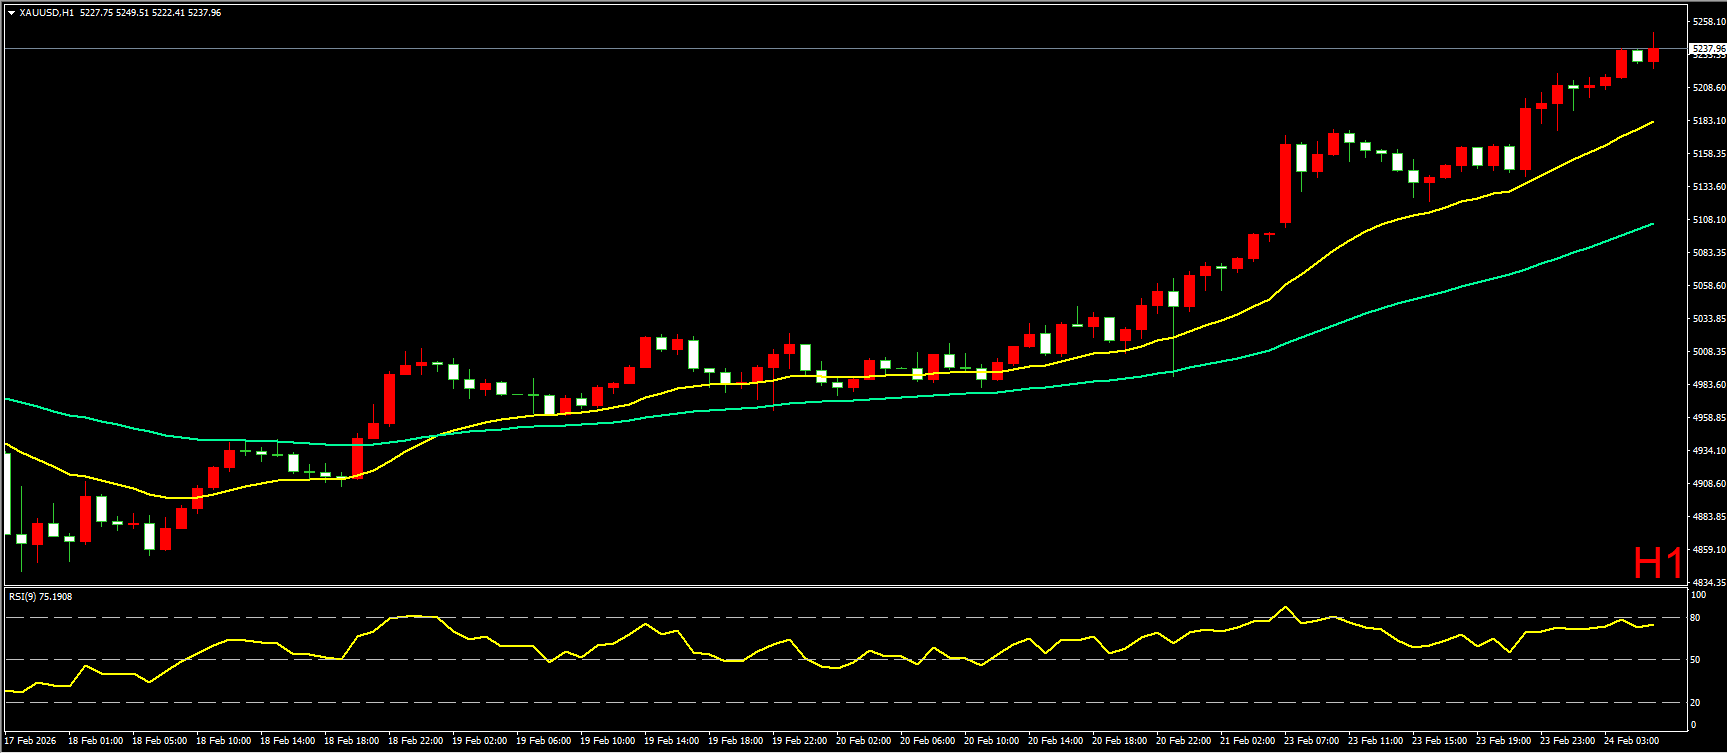Click the 20 Feb 22:00 time label

[x=1183, y=741]
